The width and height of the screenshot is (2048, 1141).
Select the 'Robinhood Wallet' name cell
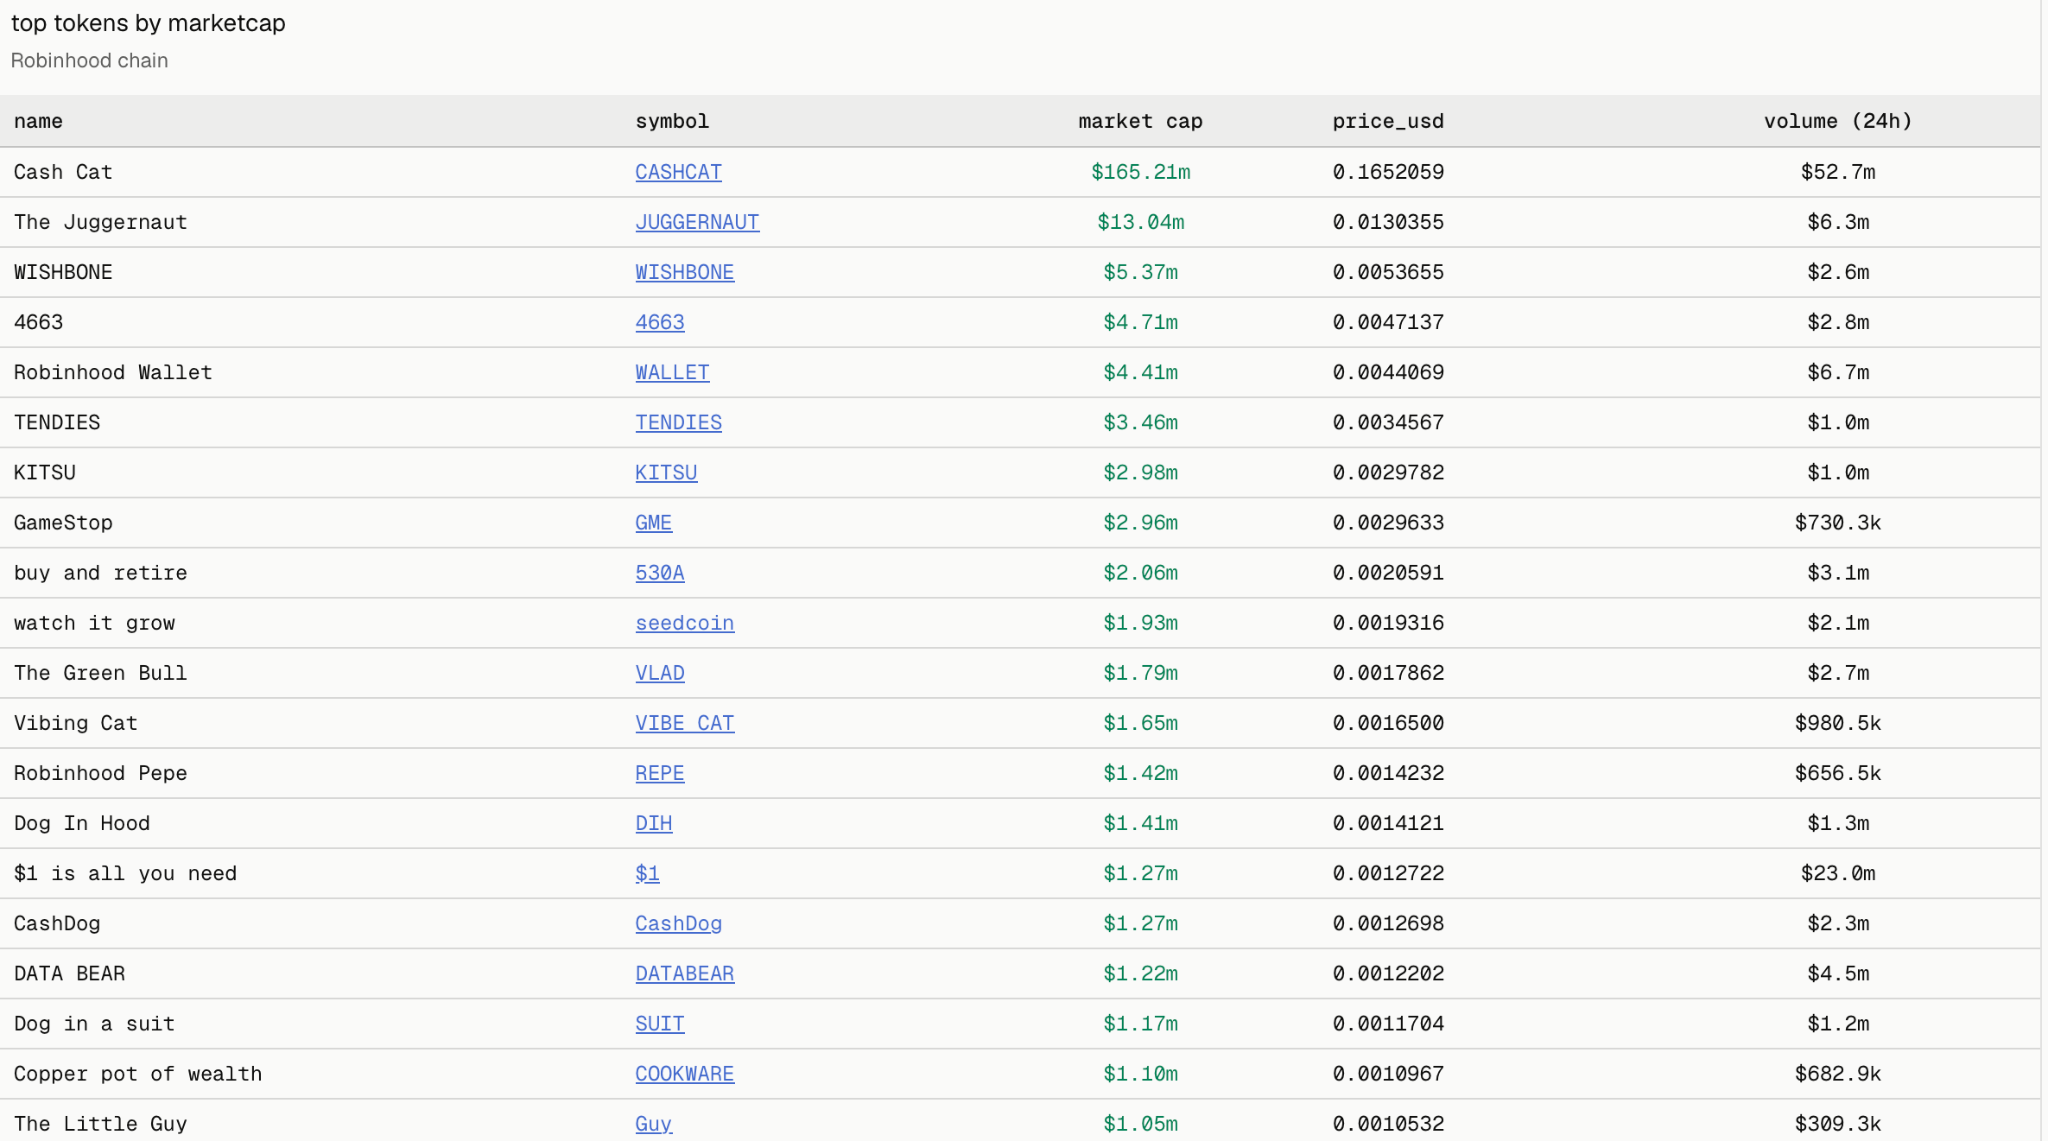pos(113,372)
